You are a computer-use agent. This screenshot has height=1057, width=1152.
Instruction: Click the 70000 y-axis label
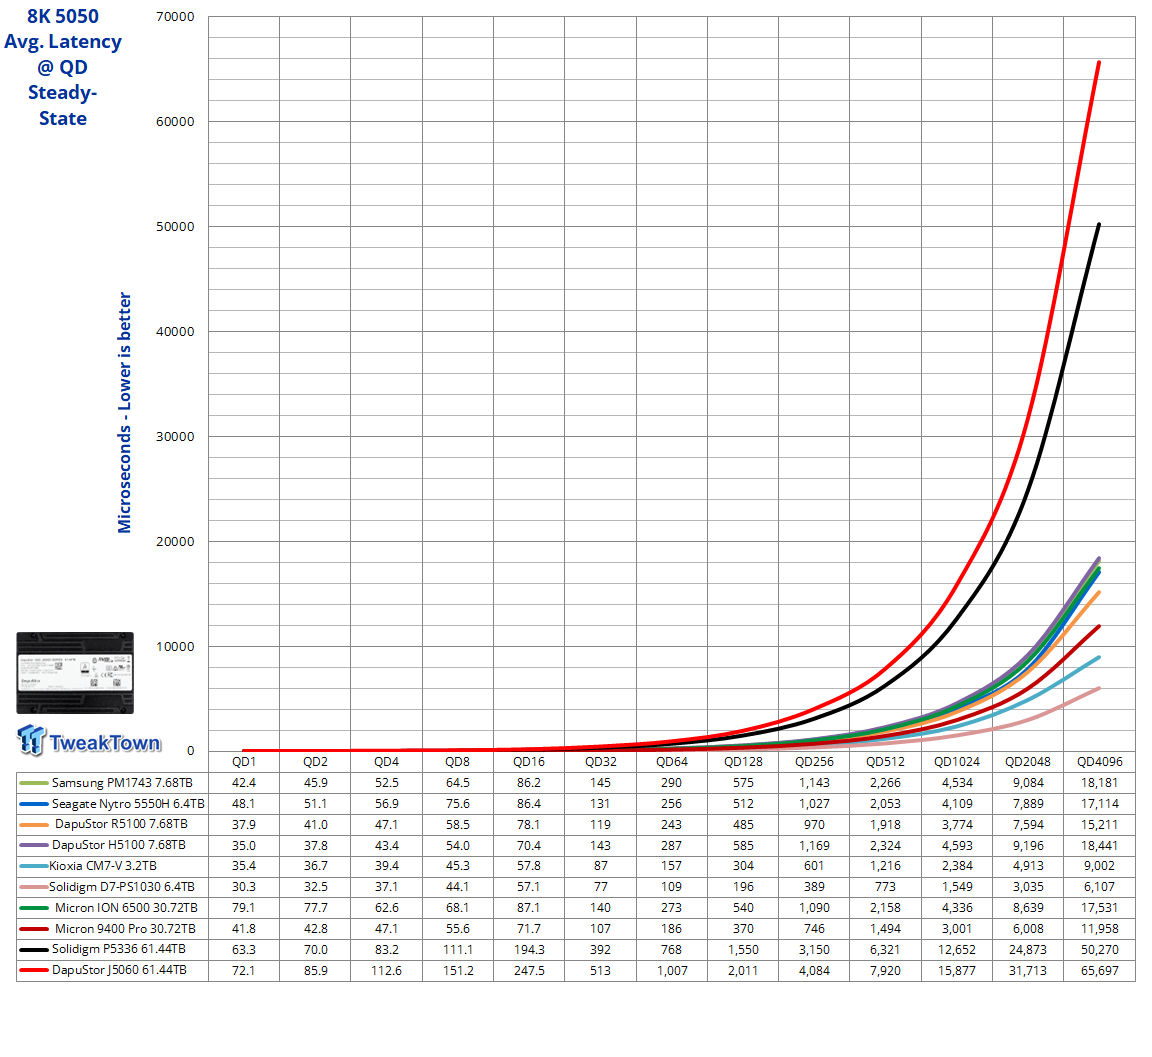[175, 17]
